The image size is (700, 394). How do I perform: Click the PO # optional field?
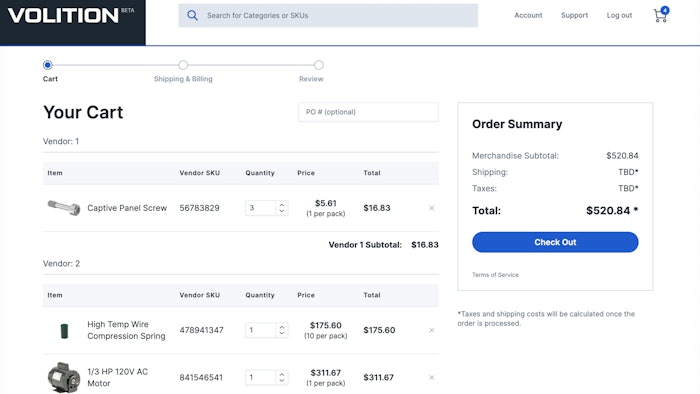click(x=368, y=112)
